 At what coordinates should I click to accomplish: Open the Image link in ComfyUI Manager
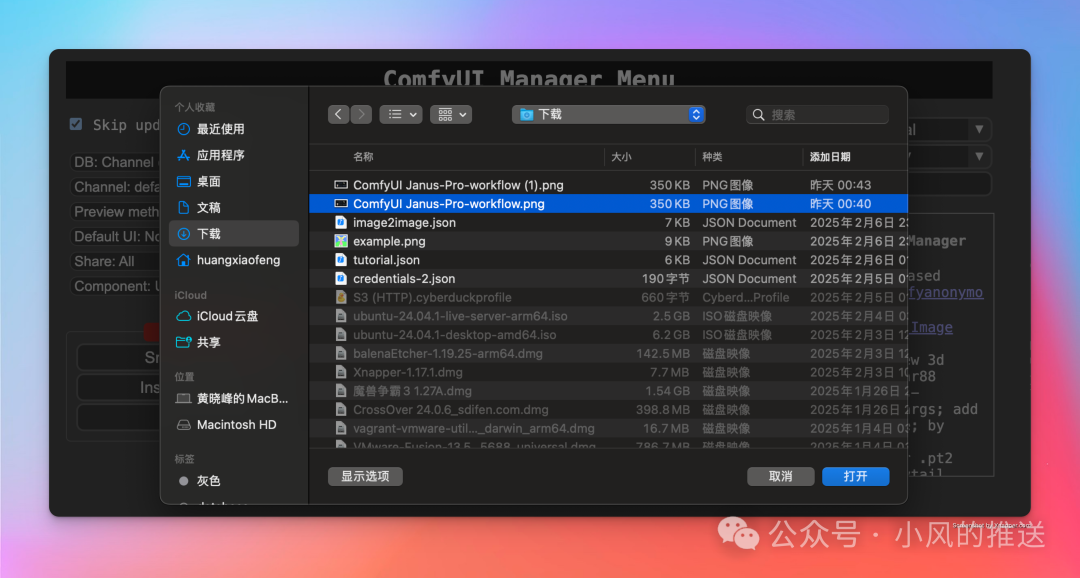coord(931,327)
